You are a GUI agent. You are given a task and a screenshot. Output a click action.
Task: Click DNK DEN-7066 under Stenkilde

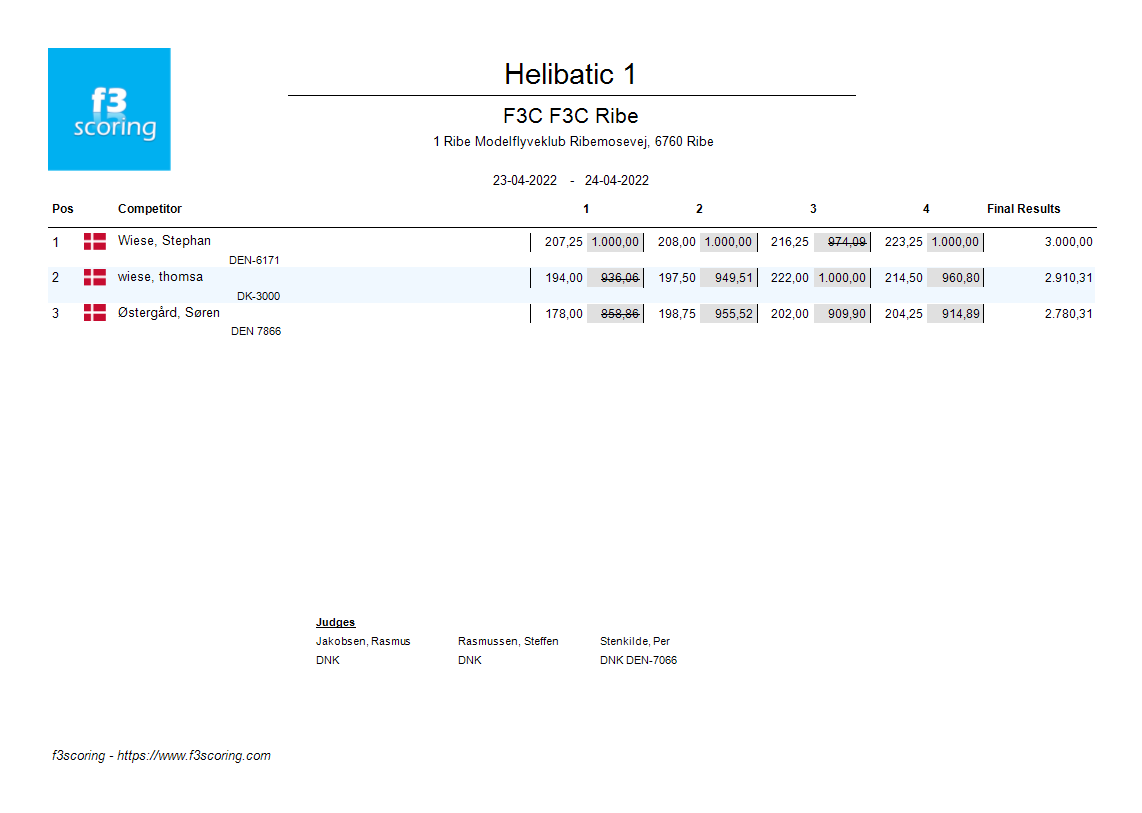coord(639,660)
